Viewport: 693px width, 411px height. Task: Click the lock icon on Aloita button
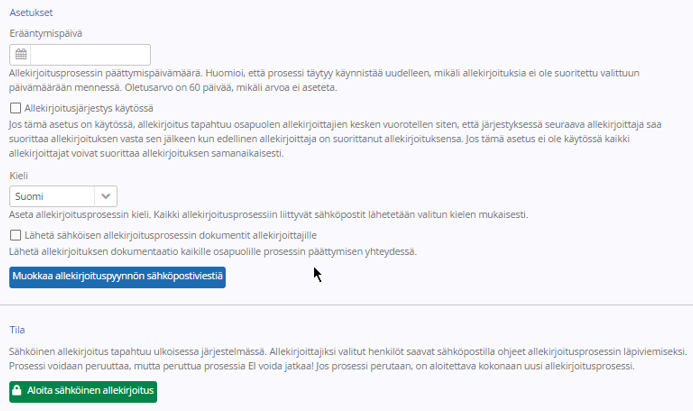click(x=17, y=390)
